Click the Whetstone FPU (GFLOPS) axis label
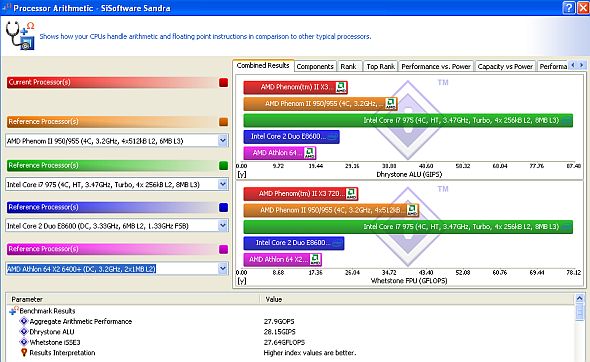This screenshot has height=362, width=590. pyautogui.click(x=409, y=281)
